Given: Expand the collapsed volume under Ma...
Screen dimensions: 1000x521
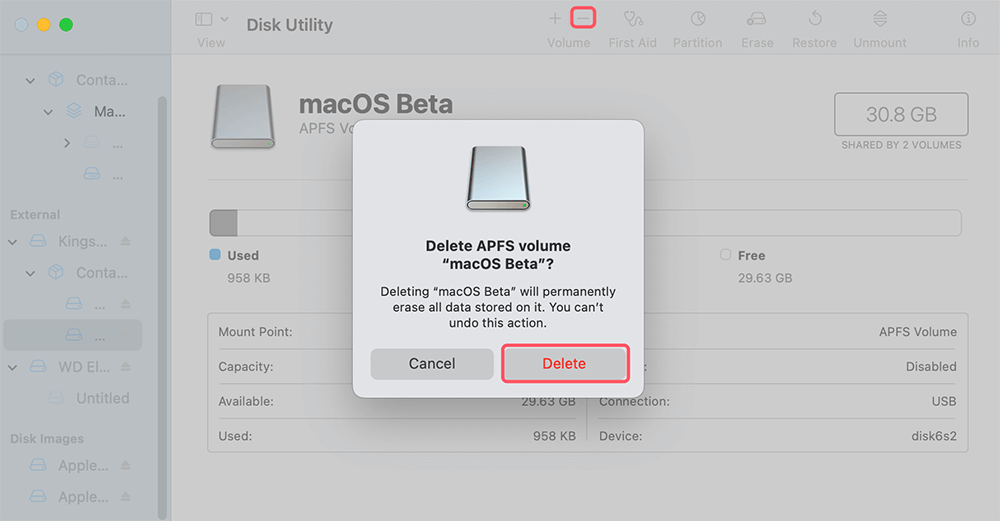Looking at the screenshot, I should tap(67, 143).
